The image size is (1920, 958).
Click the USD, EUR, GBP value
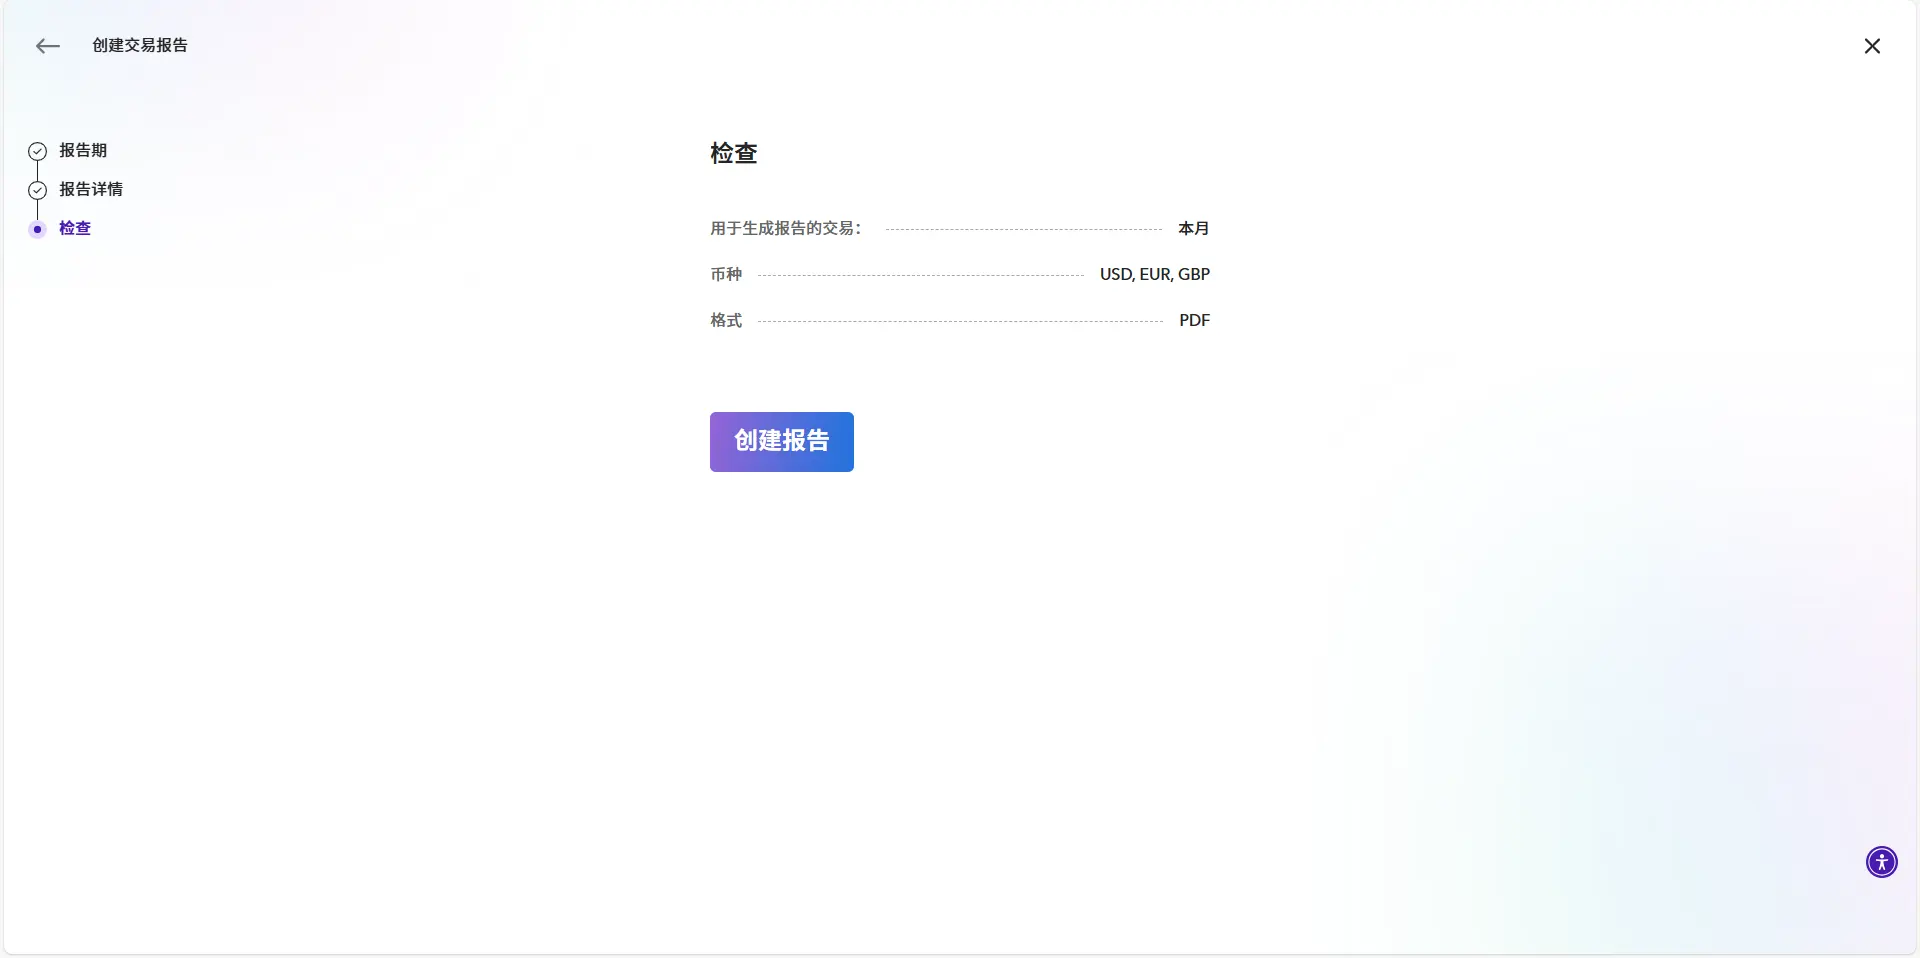pos(1155,274)
